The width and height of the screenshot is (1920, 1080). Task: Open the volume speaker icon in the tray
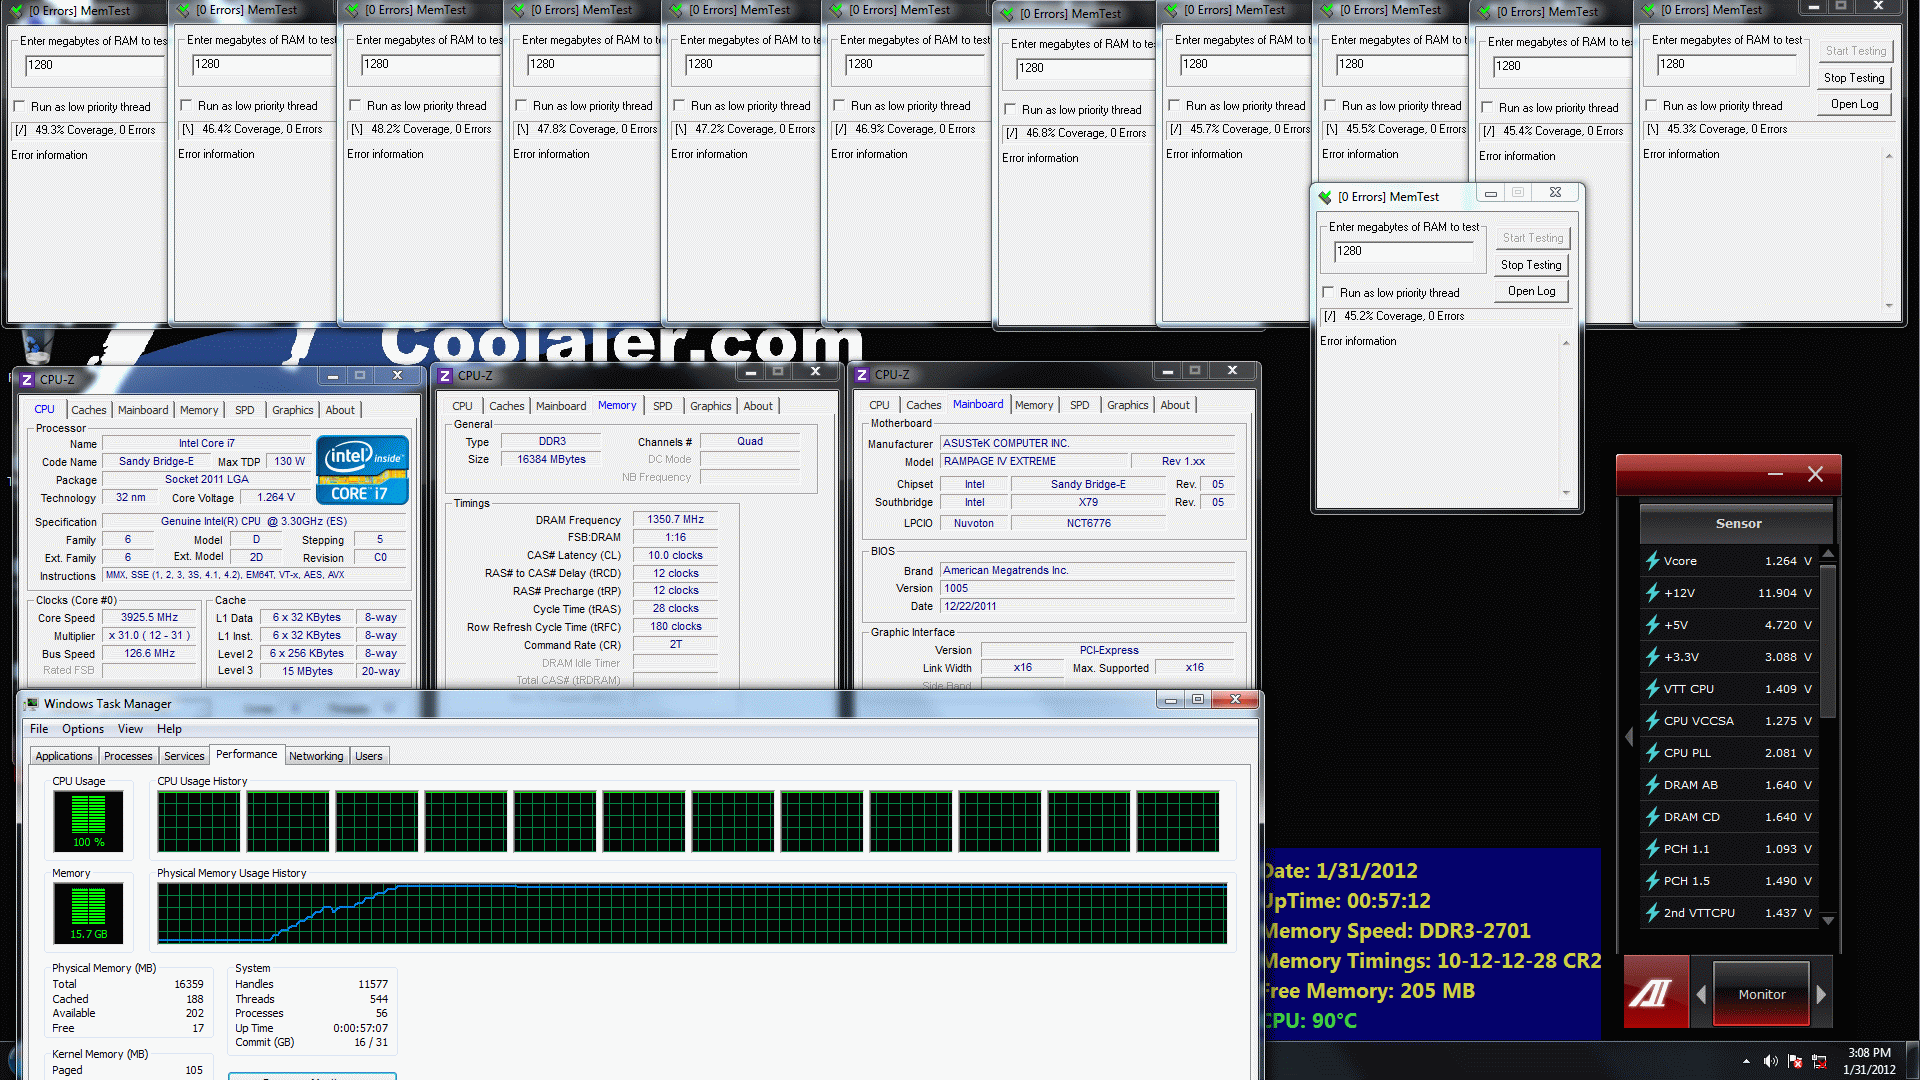(x=1771, y=1061)
